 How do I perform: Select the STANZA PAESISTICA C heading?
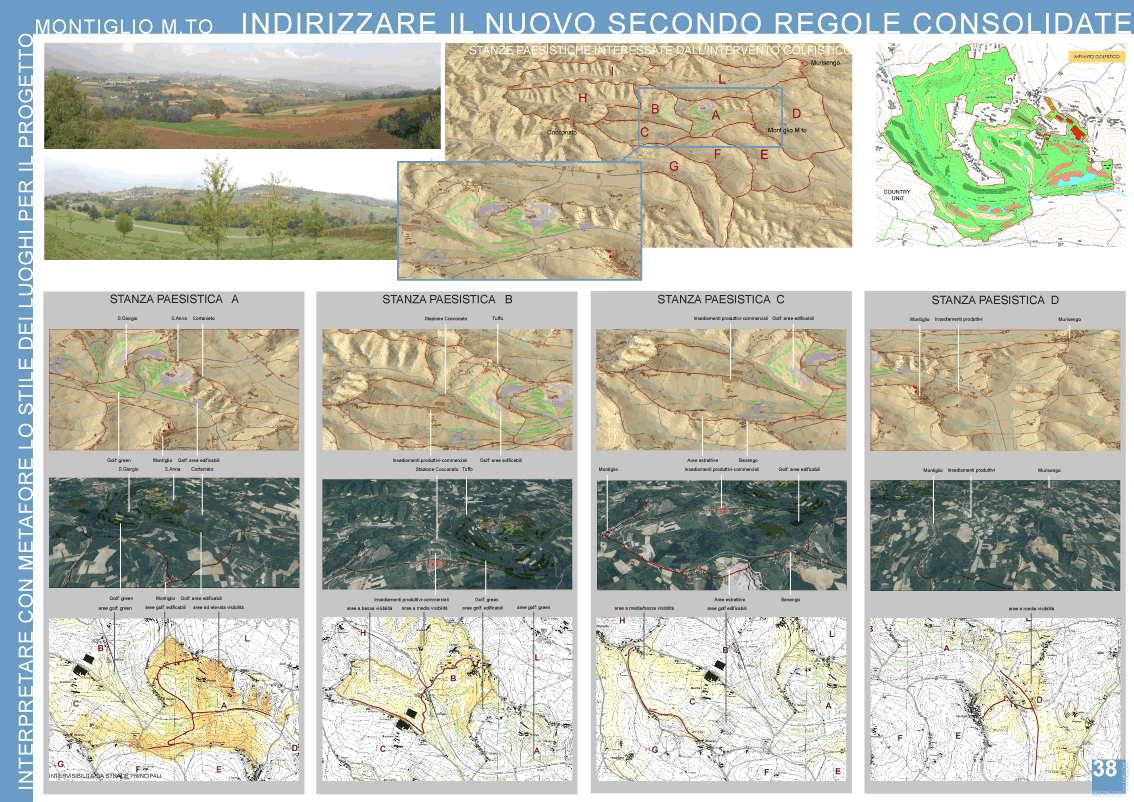pos(720,299)
